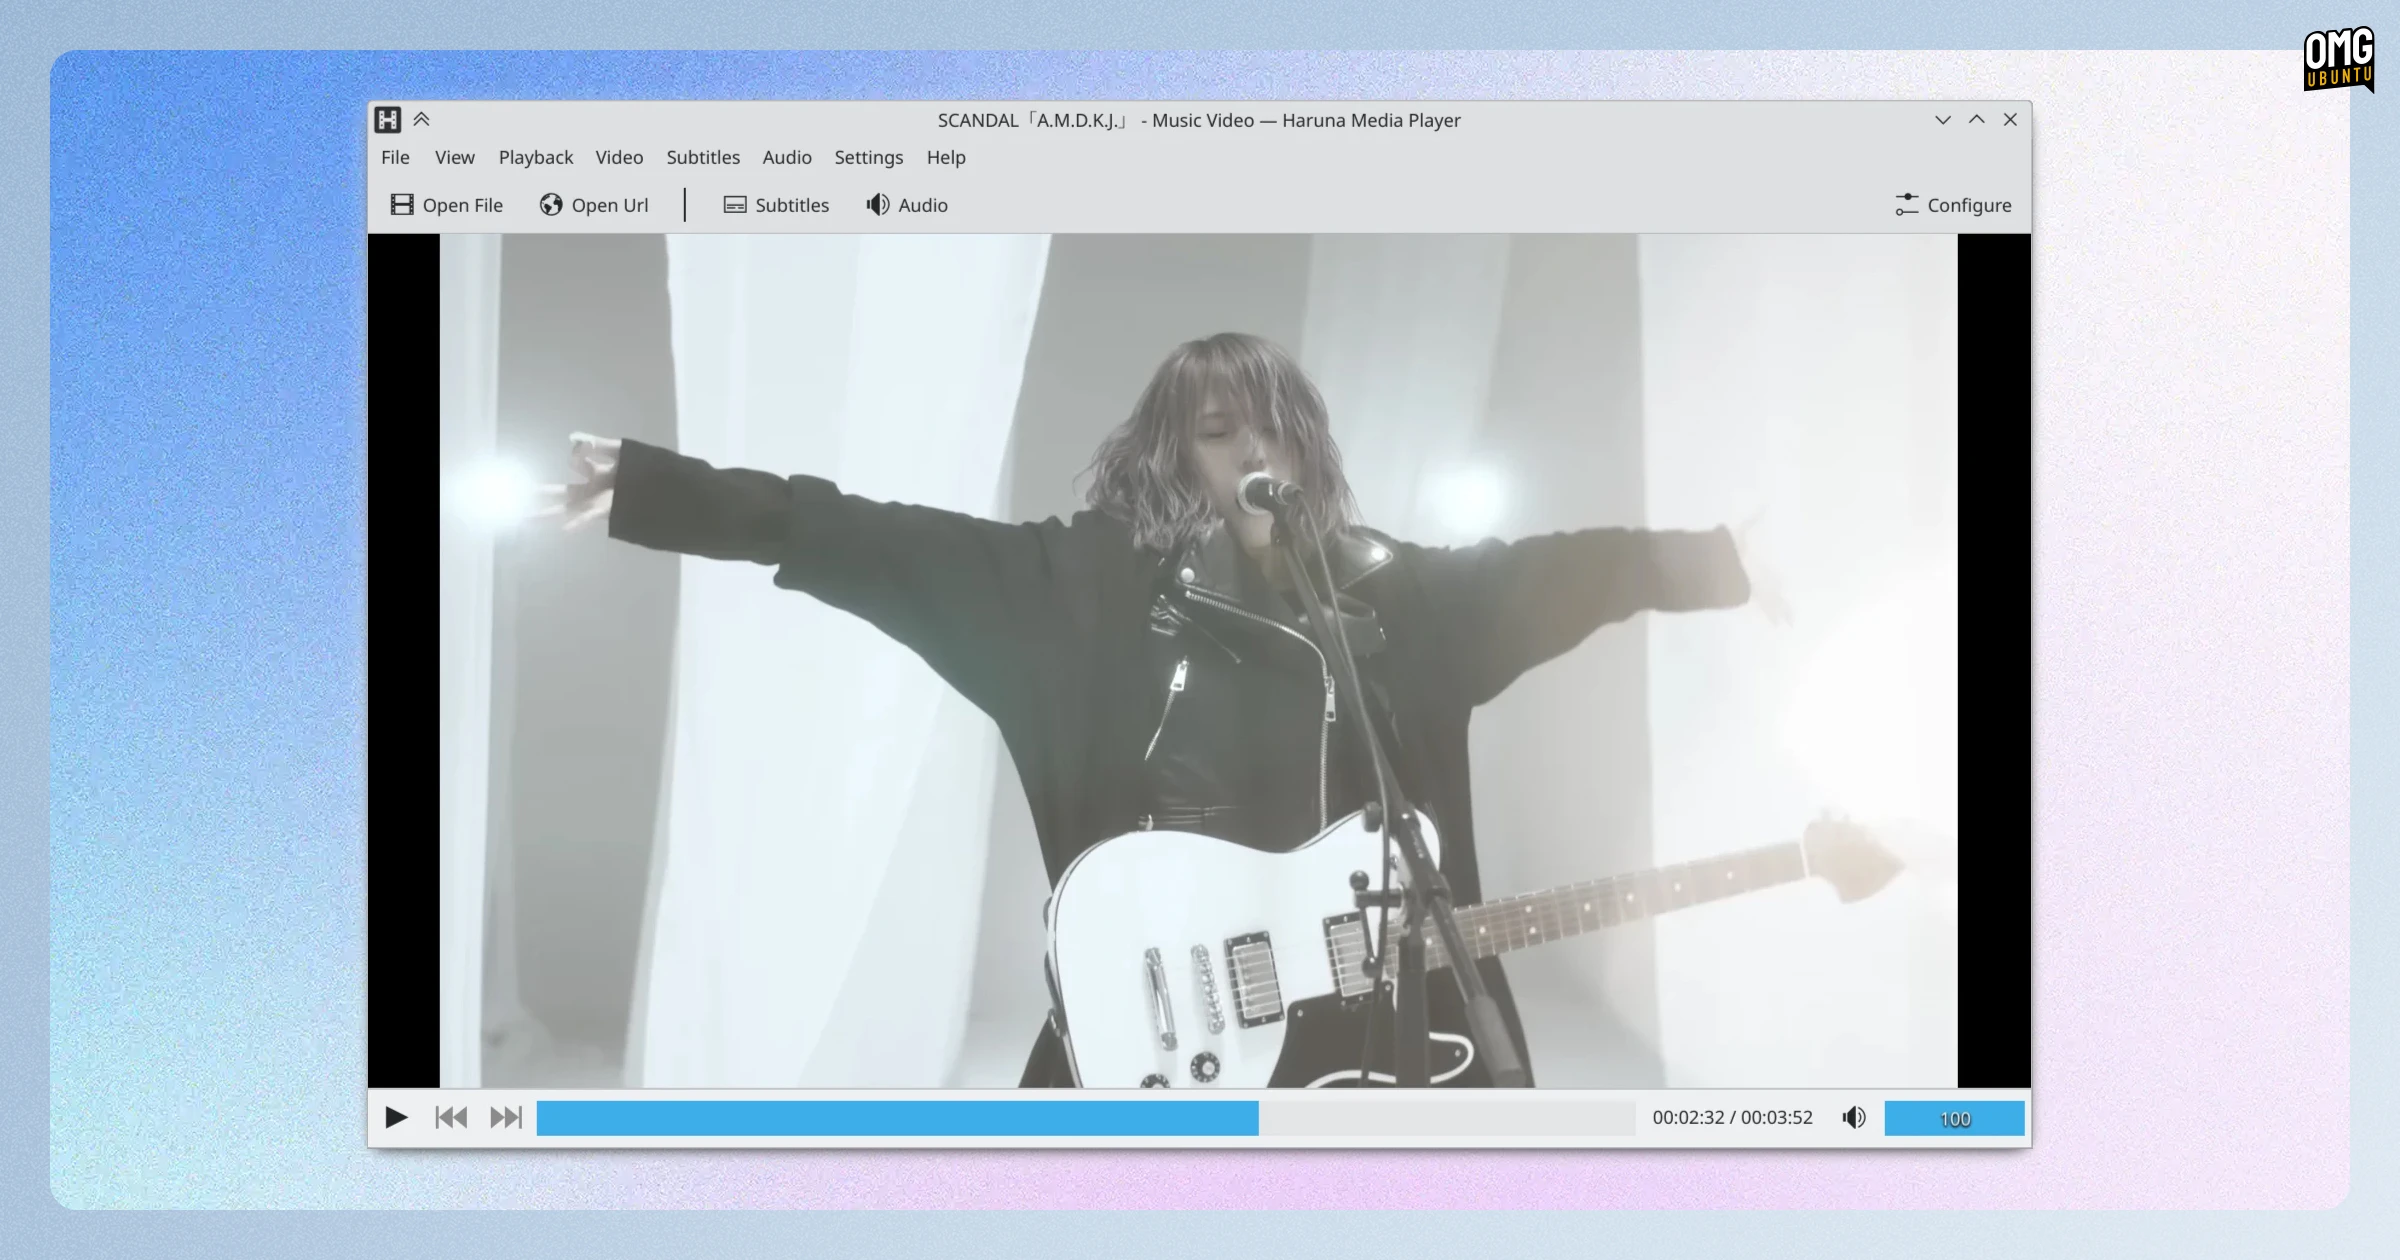The height and width of the screenshot is (1260, 2400).
Task: Open the File menu
Action: click(395, 157)
